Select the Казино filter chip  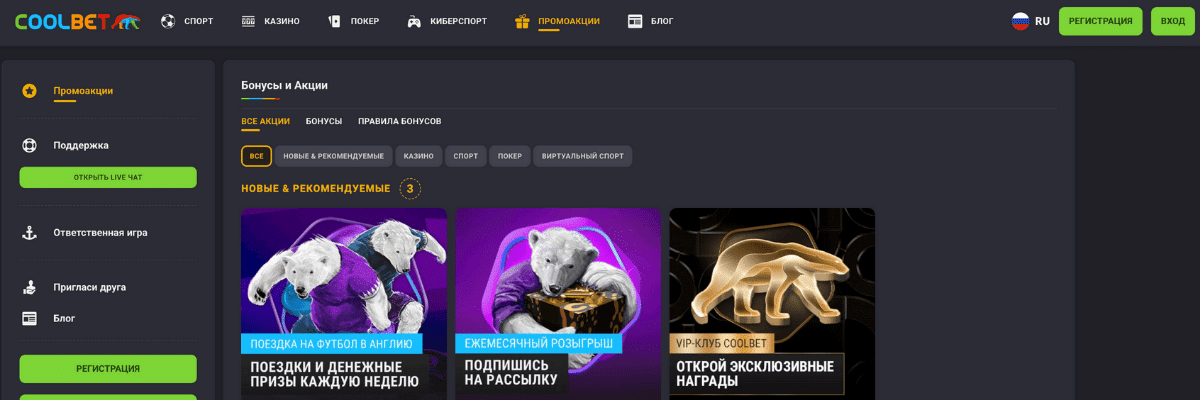(419, 156)
